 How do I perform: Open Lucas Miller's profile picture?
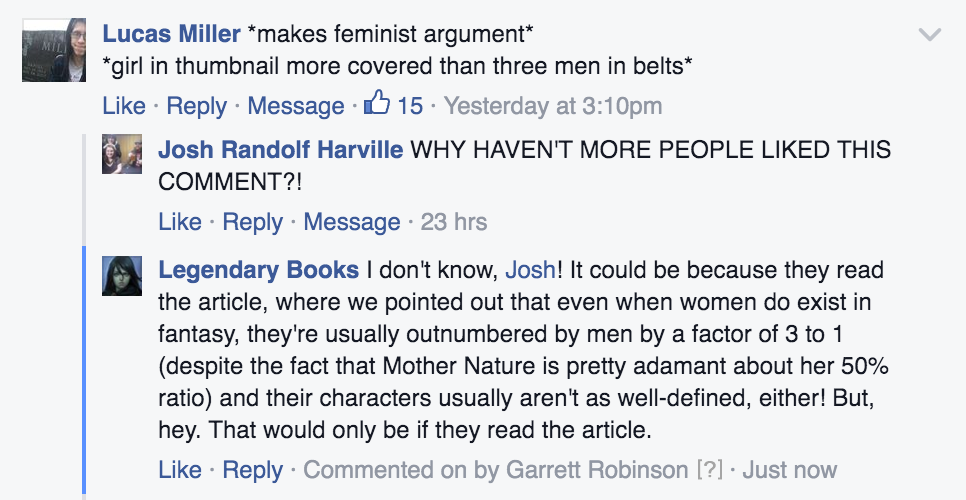click(47, 50)
